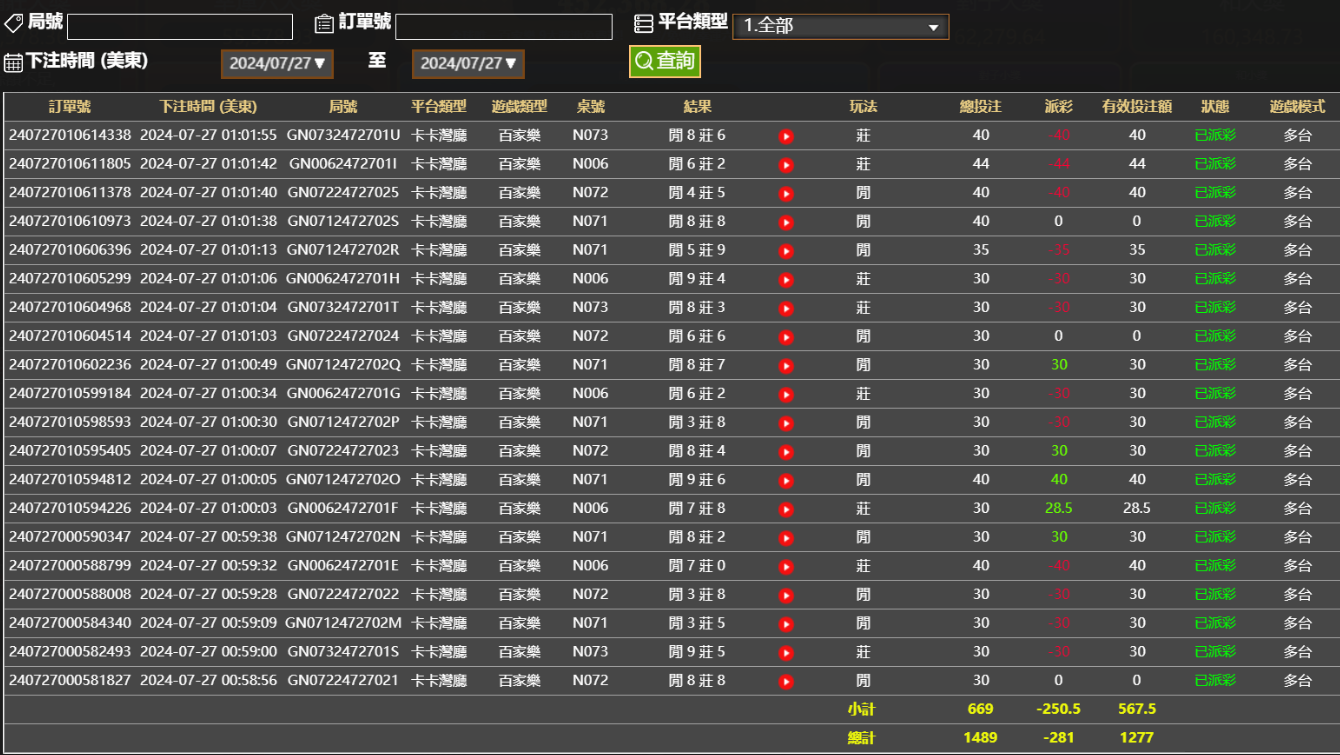
Task: Play the result video for order 240727010614338
Action: point(786,135)
